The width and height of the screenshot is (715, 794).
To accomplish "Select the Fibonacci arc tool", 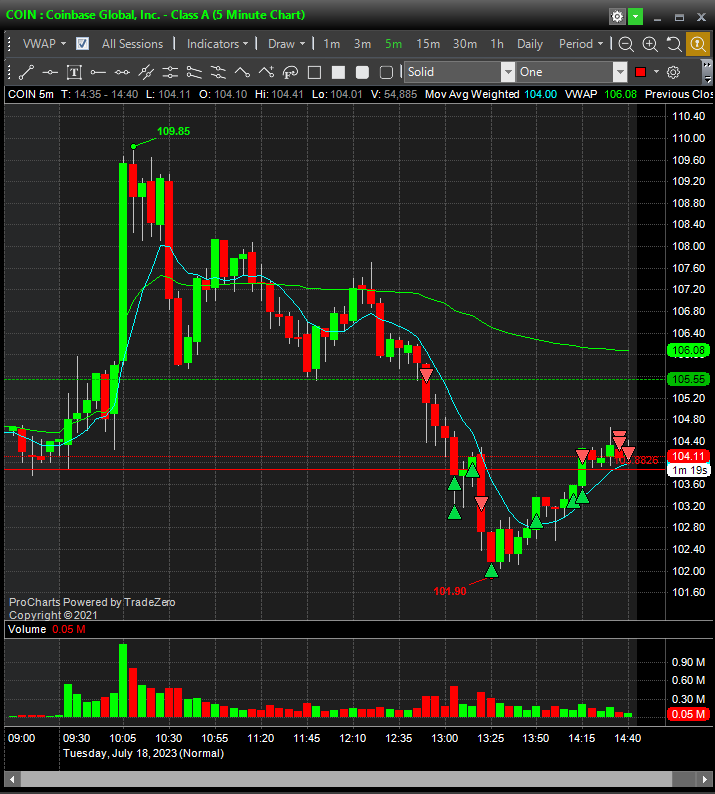I will point(290,72).
